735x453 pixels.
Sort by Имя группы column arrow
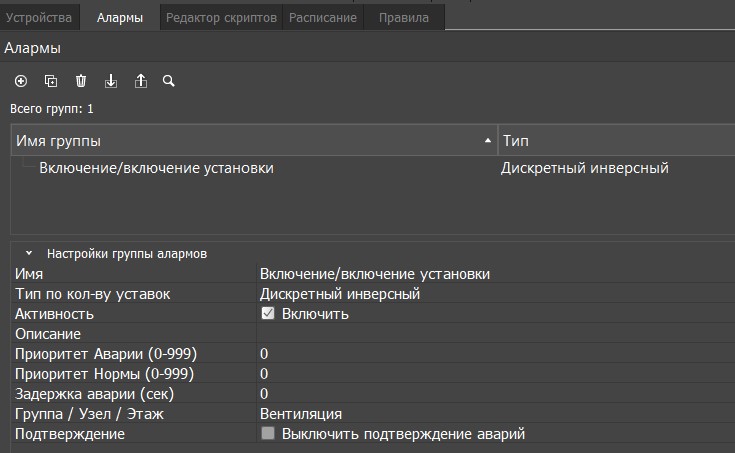point(487,141)
